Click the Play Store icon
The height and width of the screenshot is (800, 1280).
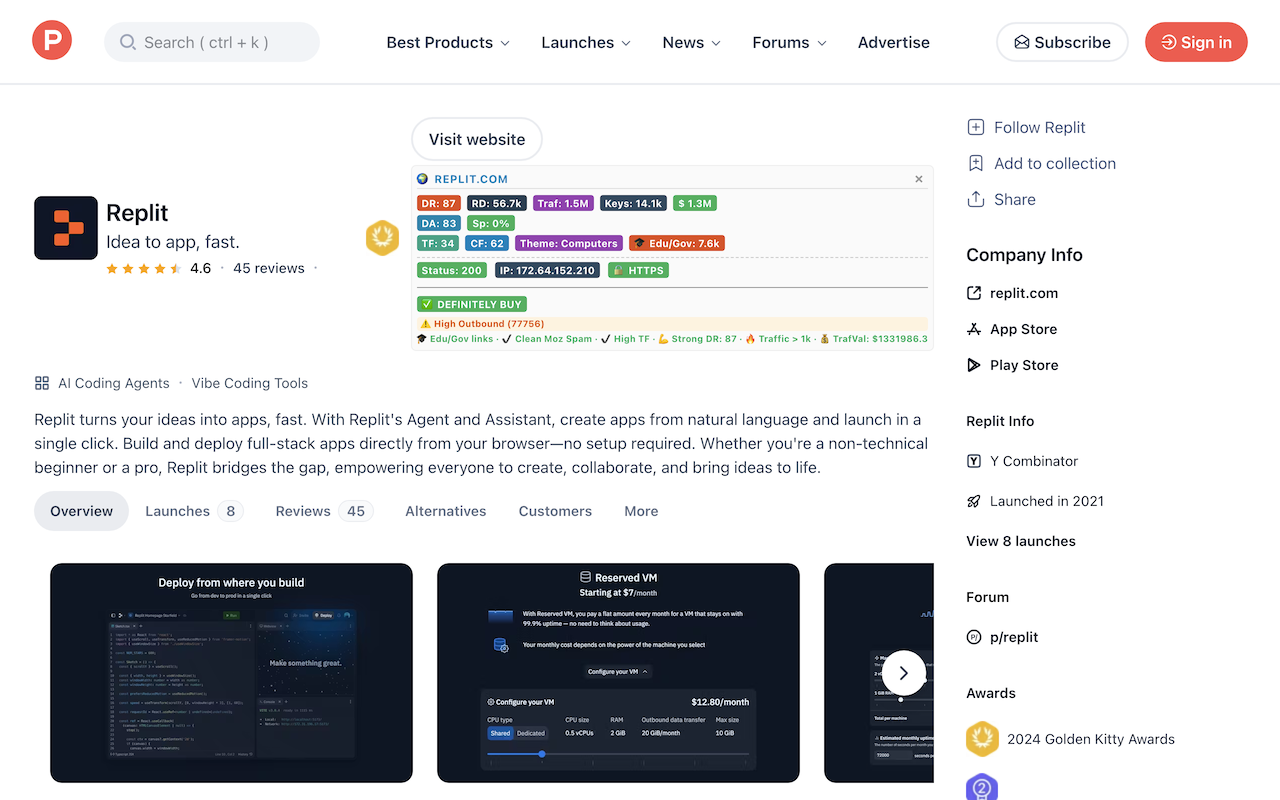pos(974,365)
